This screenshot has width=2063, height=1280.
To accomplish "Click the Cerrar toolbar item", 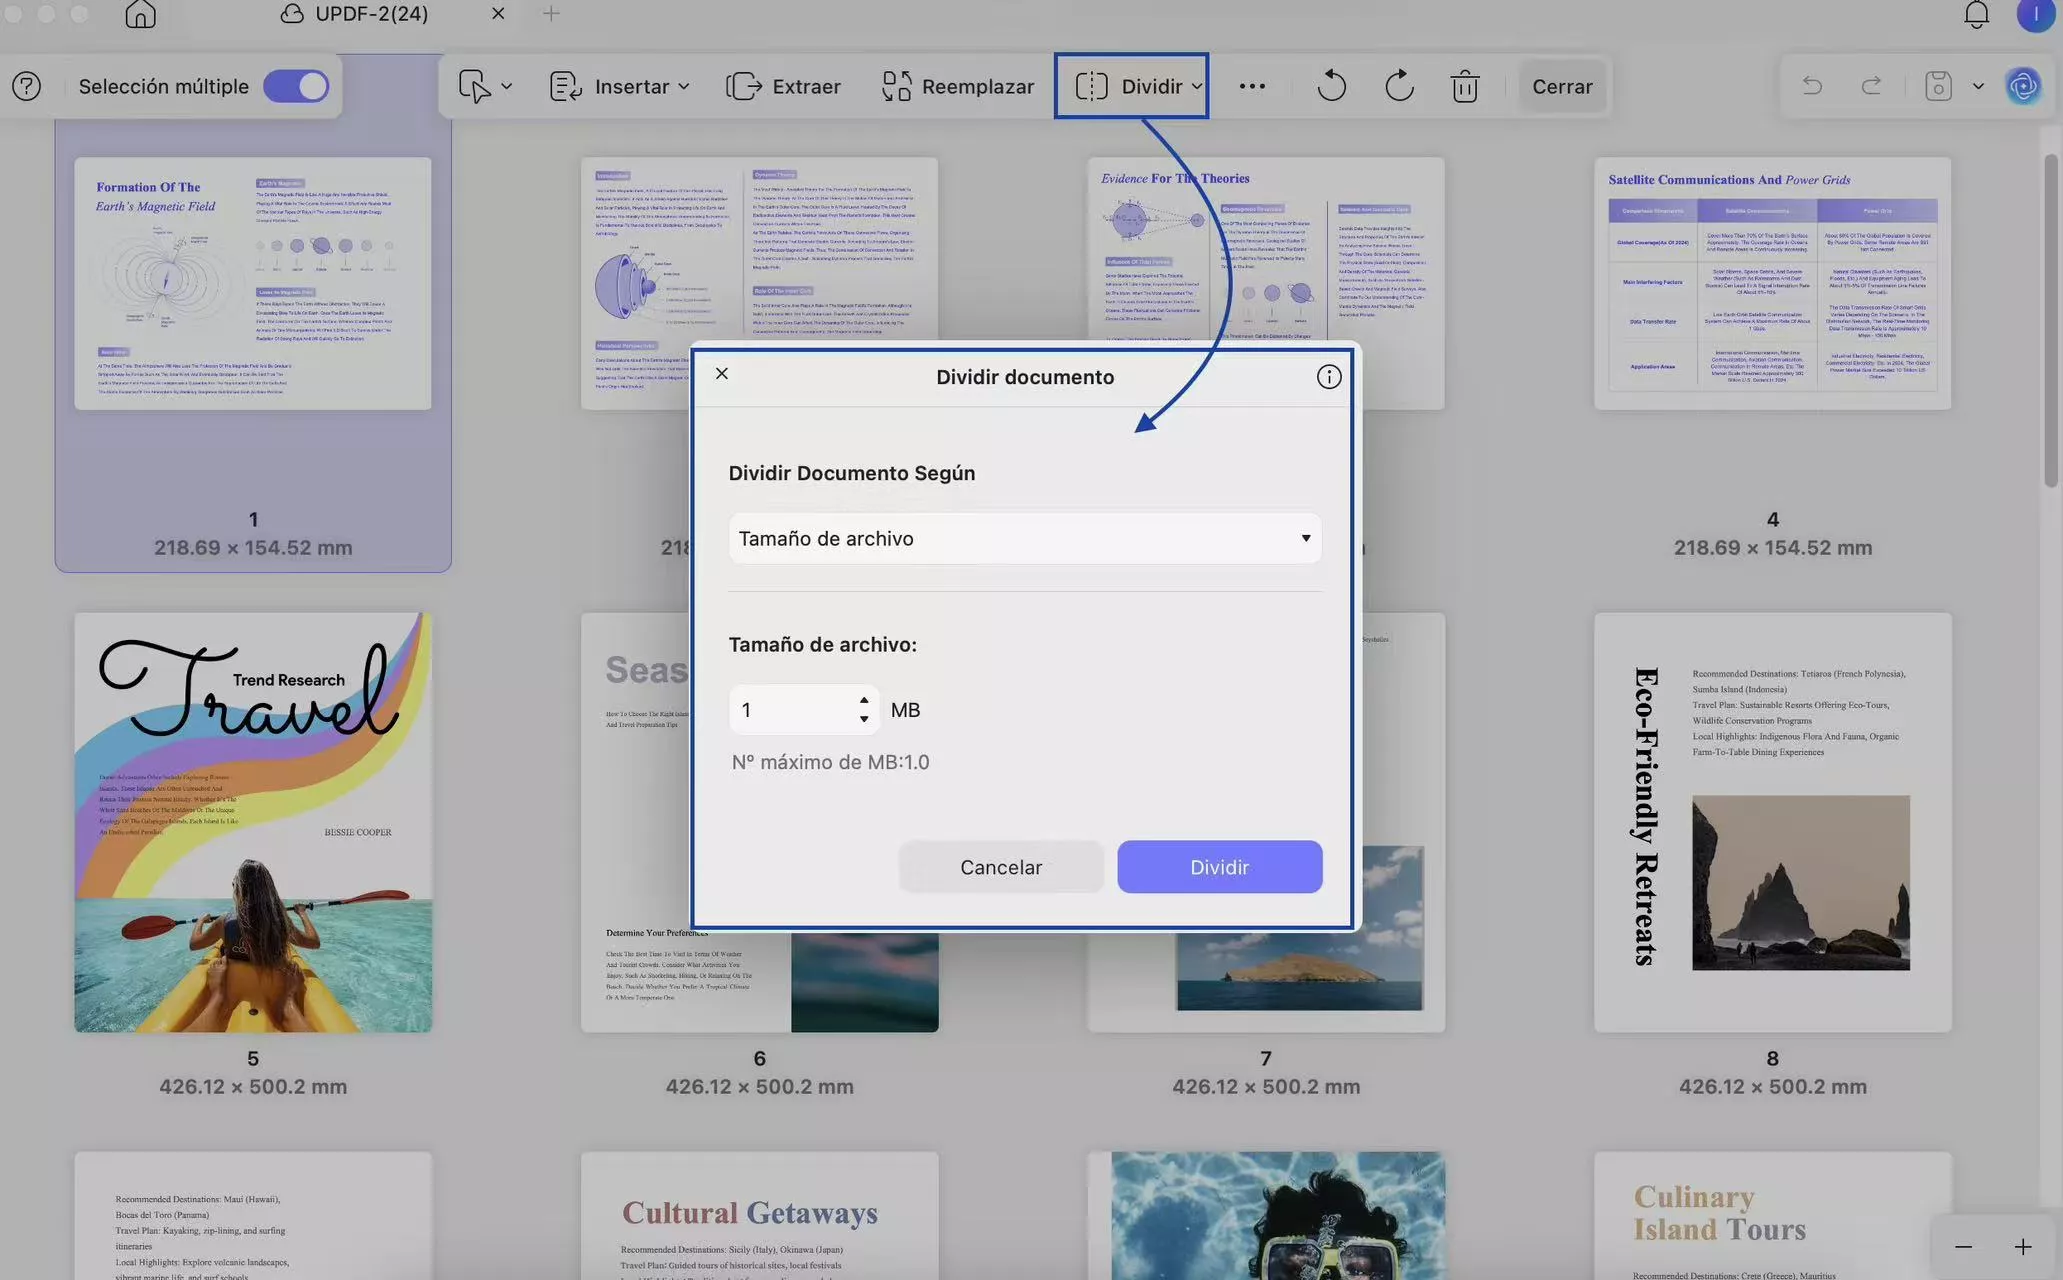I will [x=1562, y=86].
